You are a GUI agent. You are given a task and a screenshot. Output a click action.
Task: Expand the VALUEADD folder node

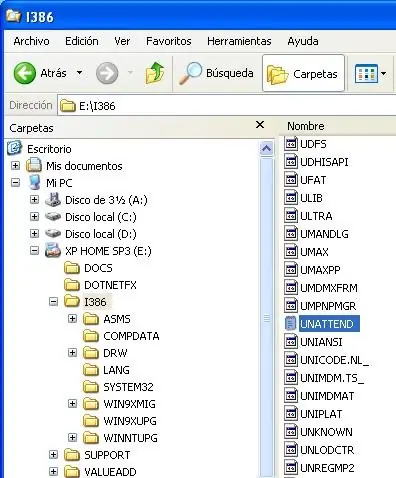point(53,471)
